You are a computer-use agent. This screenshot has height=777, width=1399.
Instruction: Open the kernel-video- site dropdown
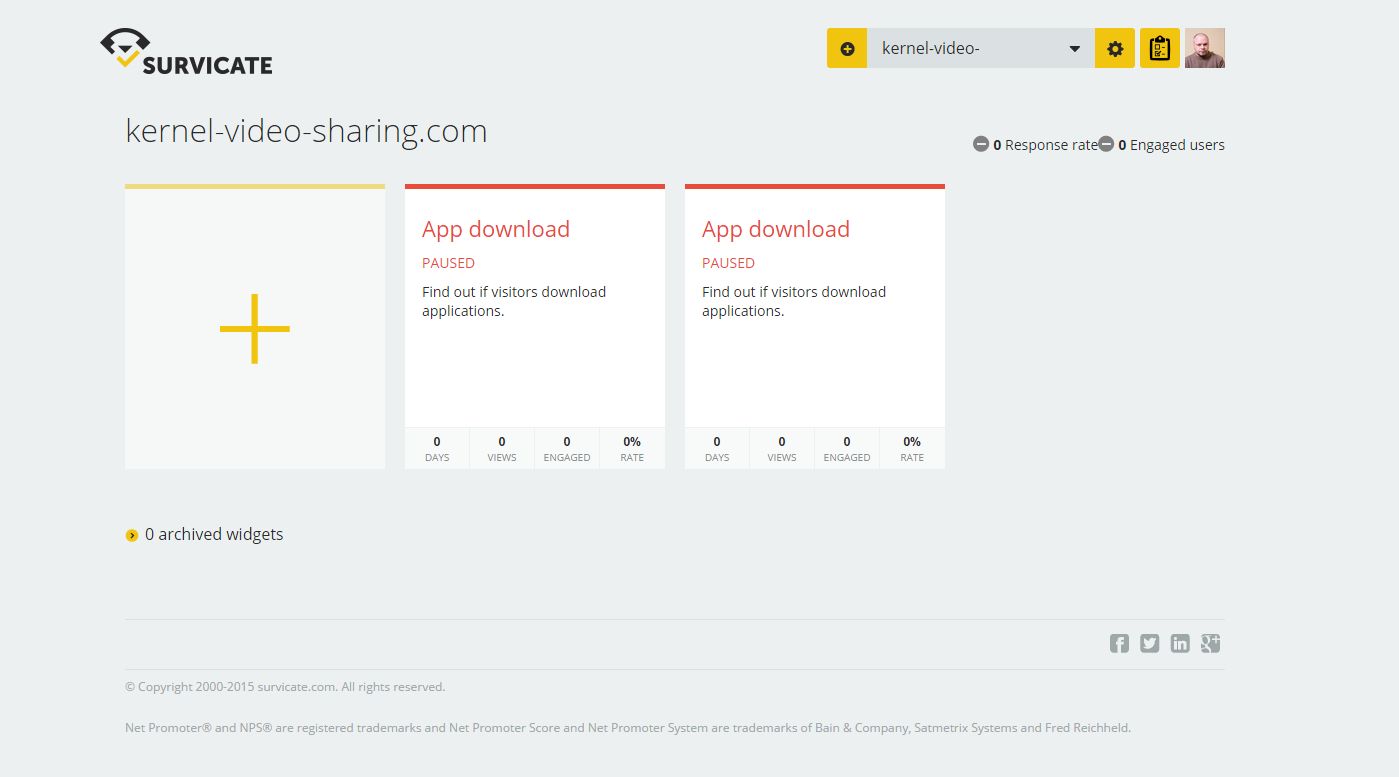[980, 48]
